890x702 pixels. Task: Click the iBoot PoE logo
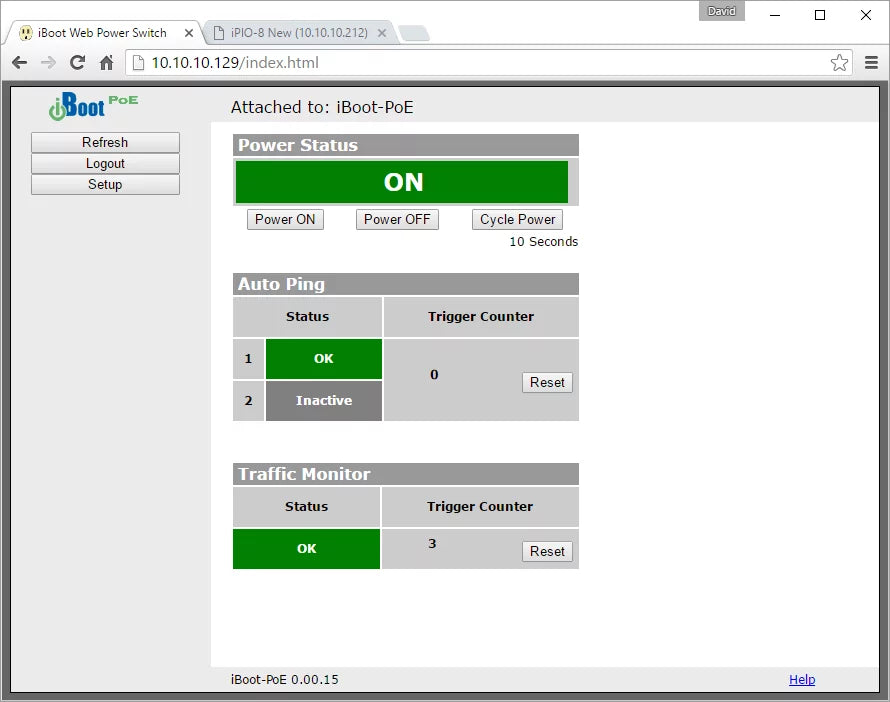click(94, 106)
